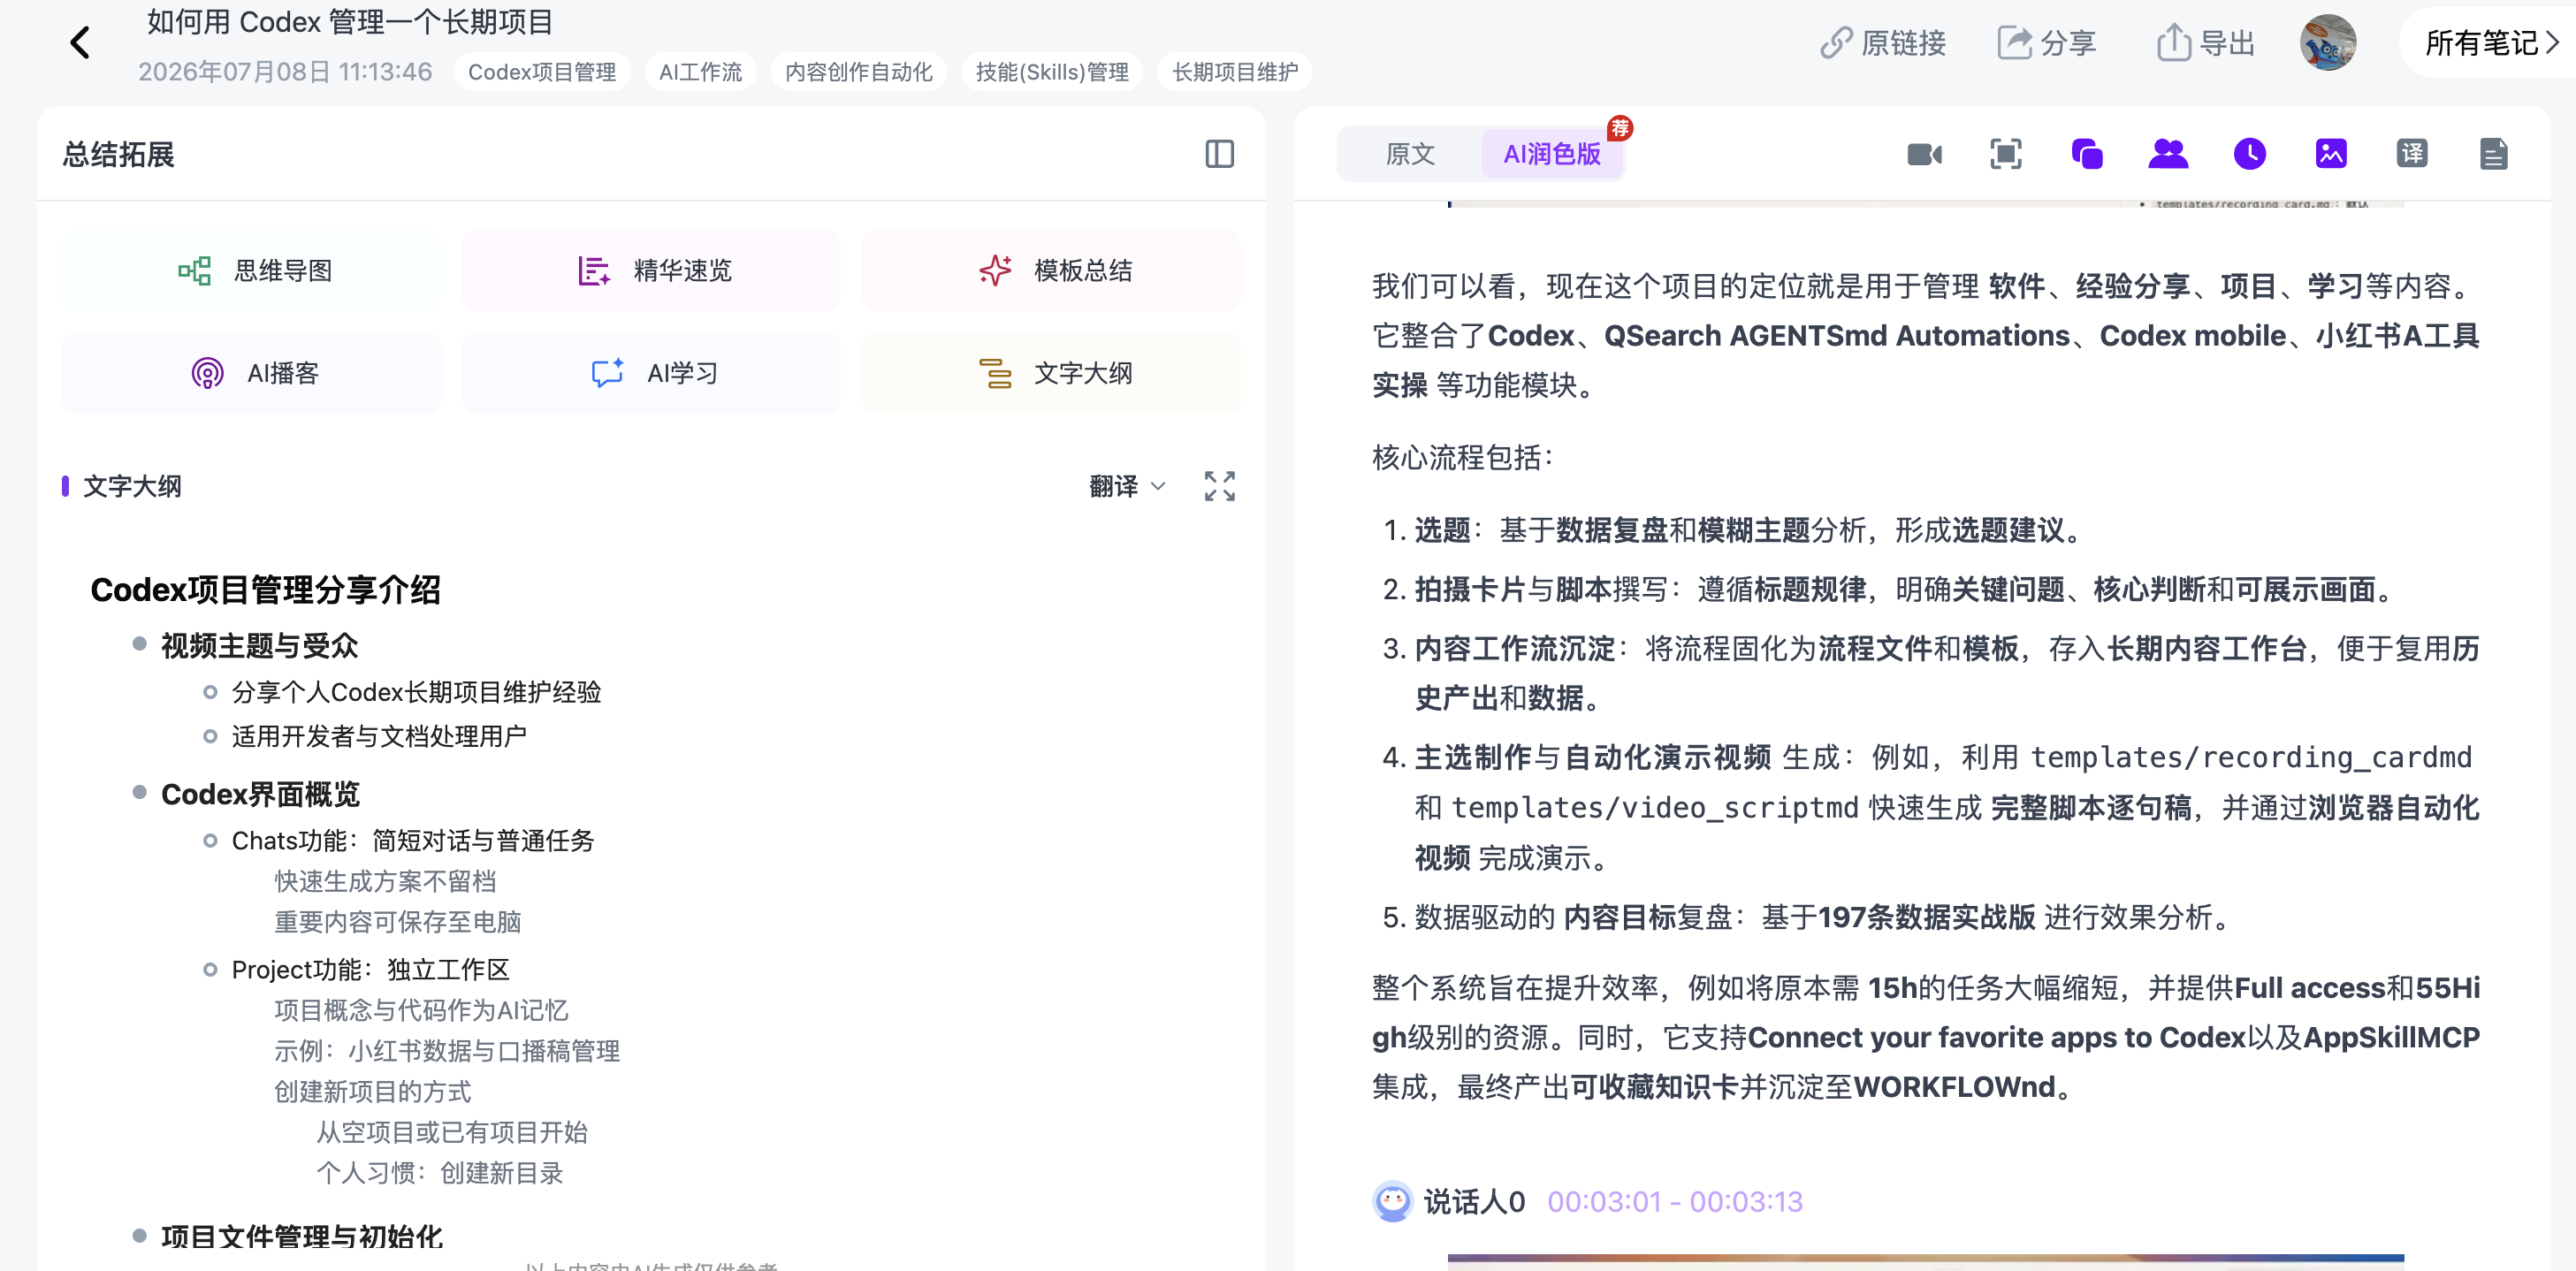Screen dimensions: 2576x1271
Task: Click the video camera icon
Action: [1924, 154]
